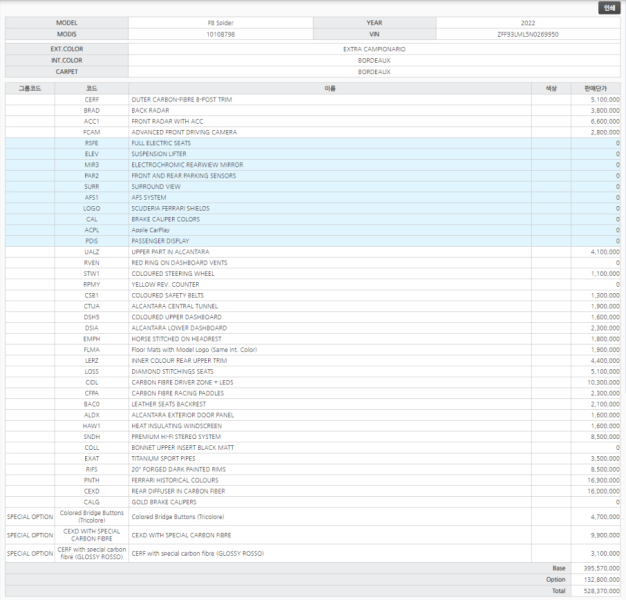
Task: Click 'ALCANTARA LOWER DASHBOARD' name
Action: point(179,328)
